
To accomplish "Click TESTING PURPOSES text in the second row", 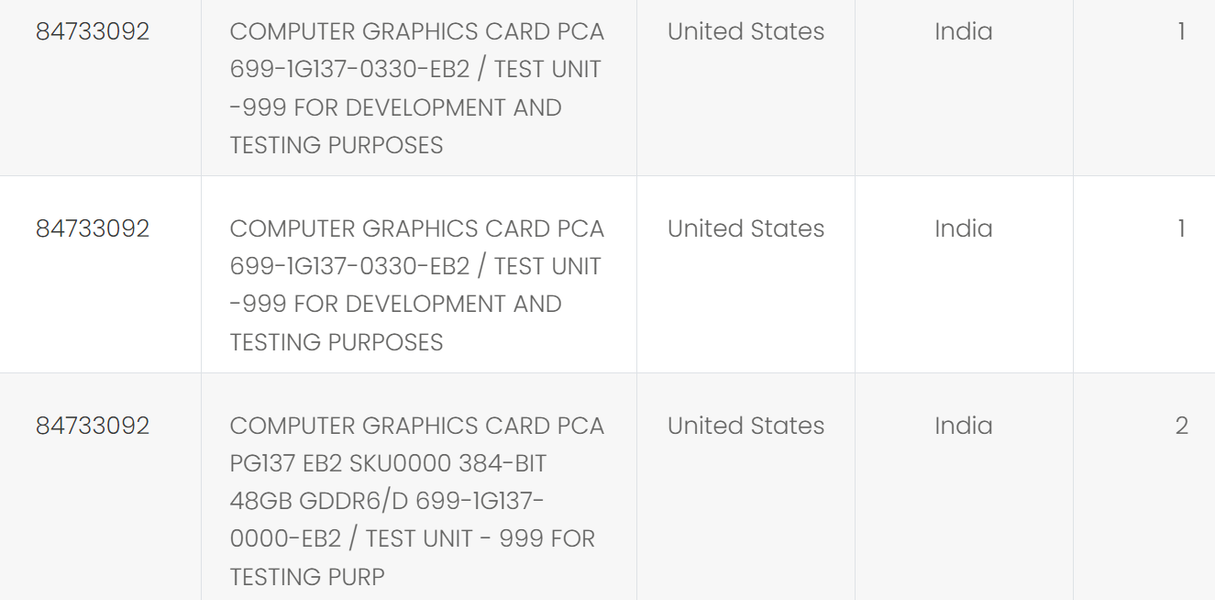I will (x=336, y=342).
